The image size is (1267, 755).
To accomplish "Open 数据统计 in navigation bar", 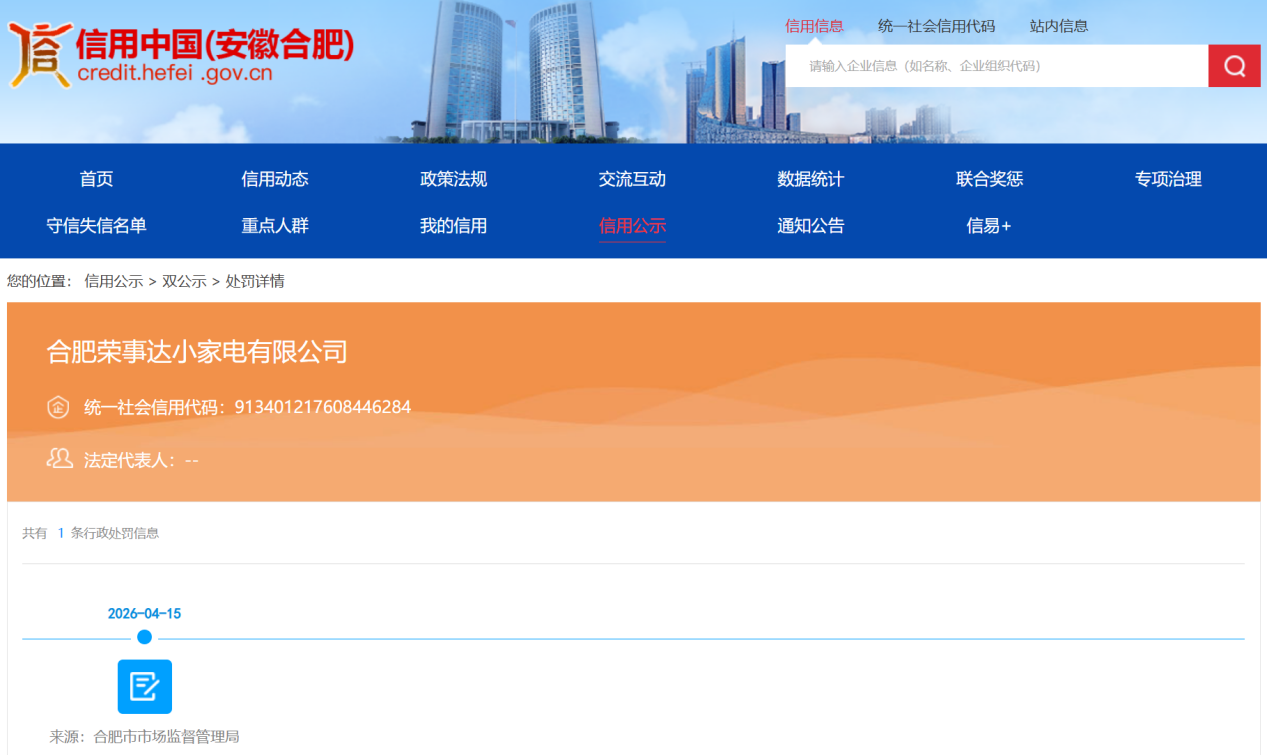I will tap(811, 179).
